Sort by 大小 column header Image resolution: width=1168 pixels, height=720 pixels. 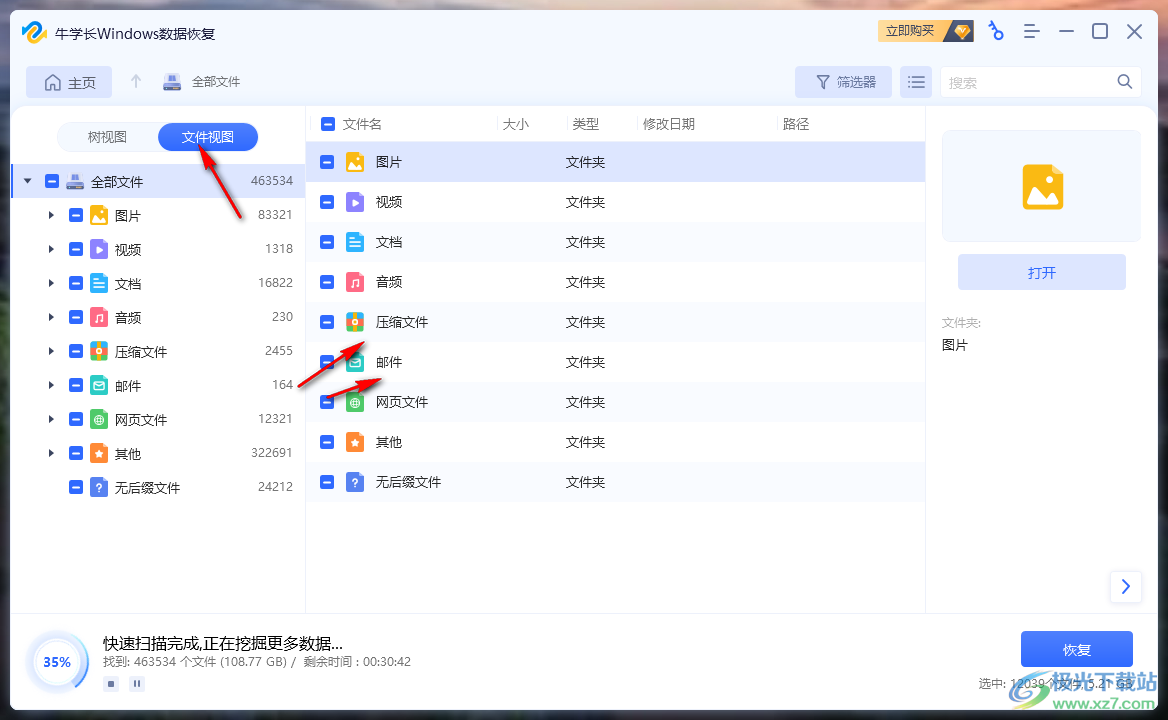pos(515,124)
